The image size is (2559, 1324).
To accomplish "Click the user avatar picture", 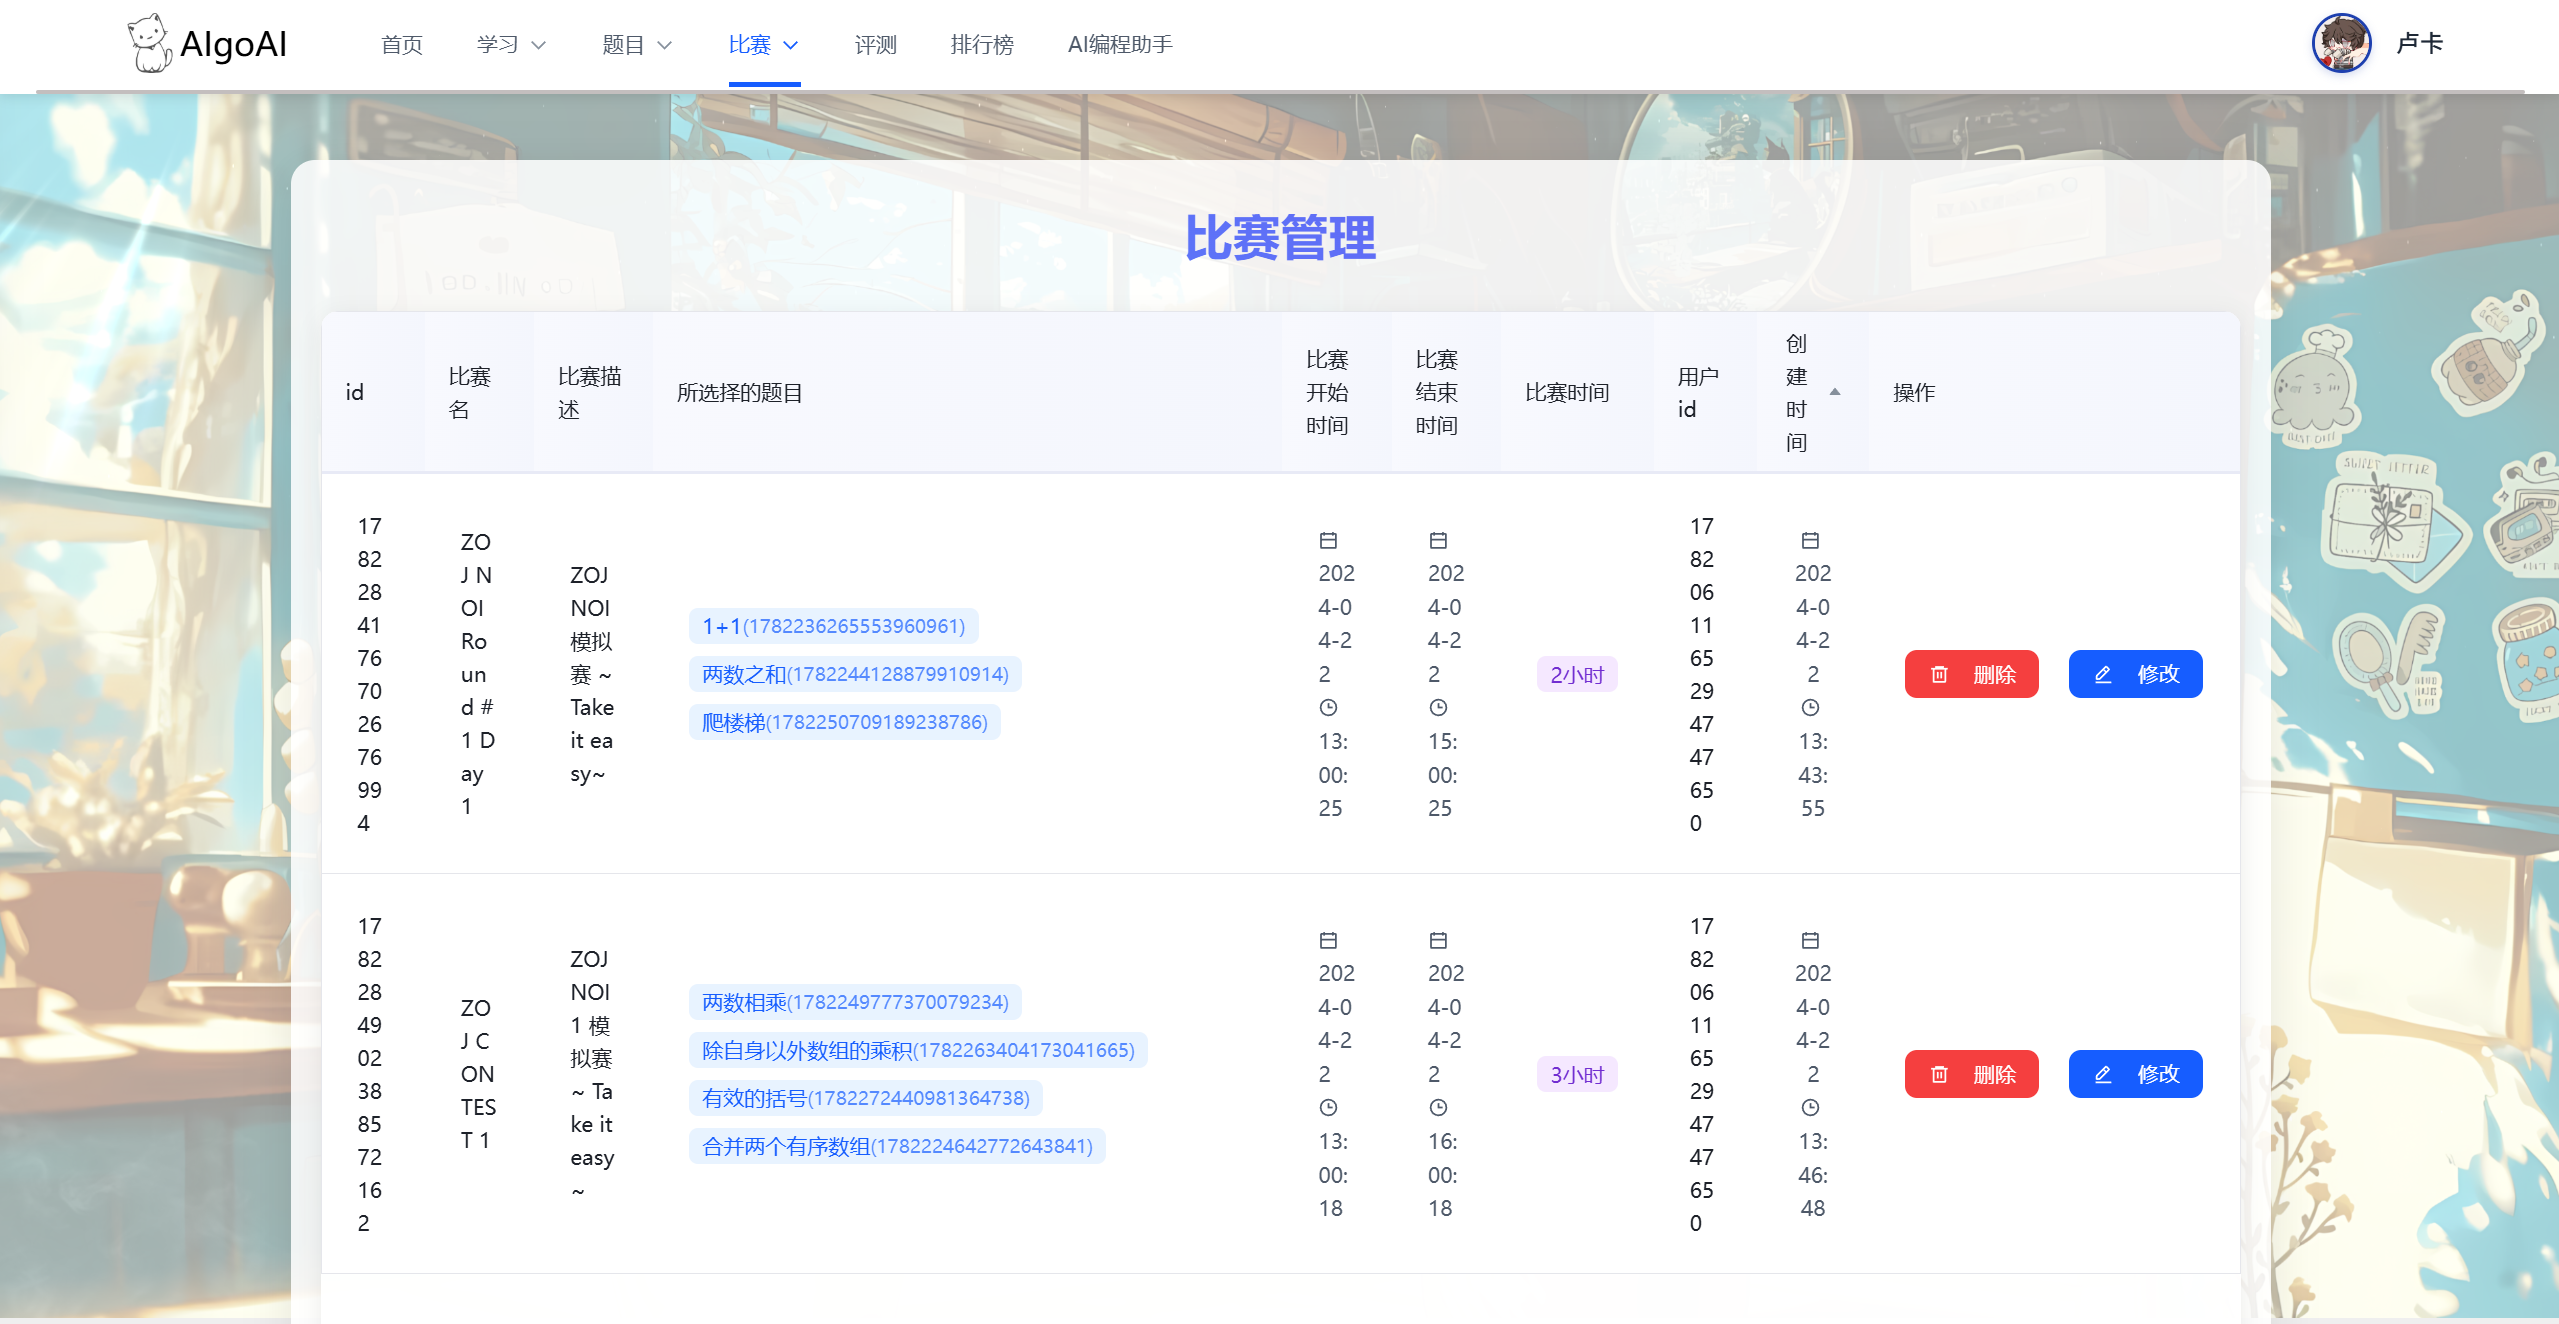I will click(2340, 43).
